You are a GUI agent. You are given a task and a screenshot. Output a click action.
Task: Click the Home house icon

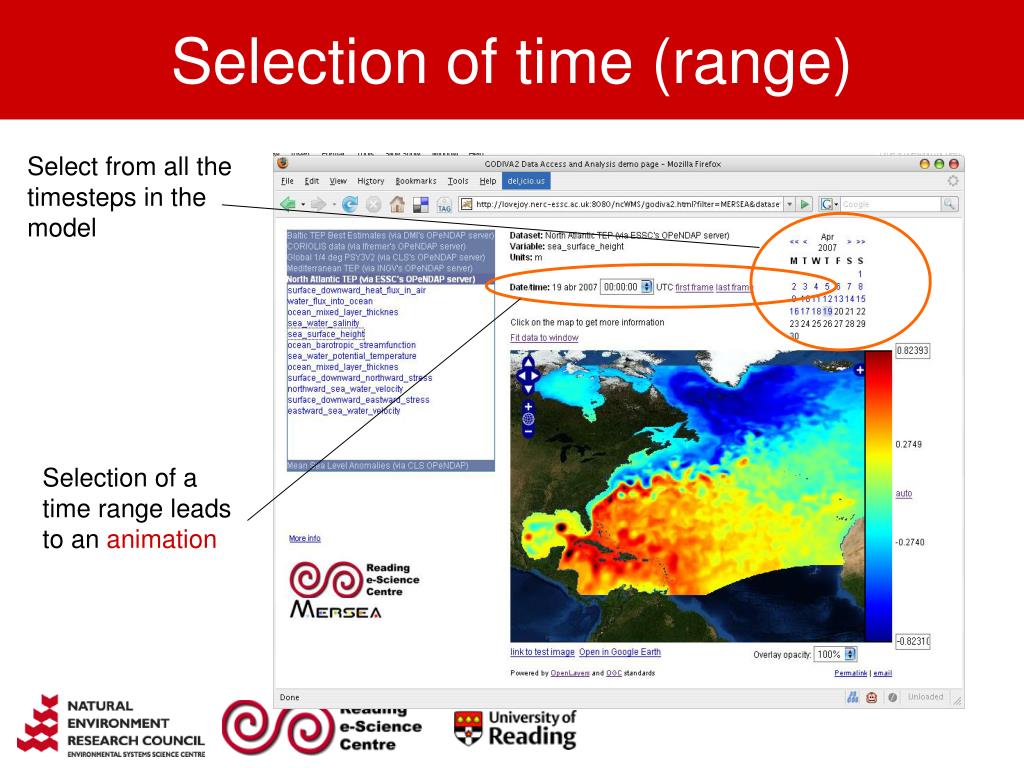click(397, 204)
